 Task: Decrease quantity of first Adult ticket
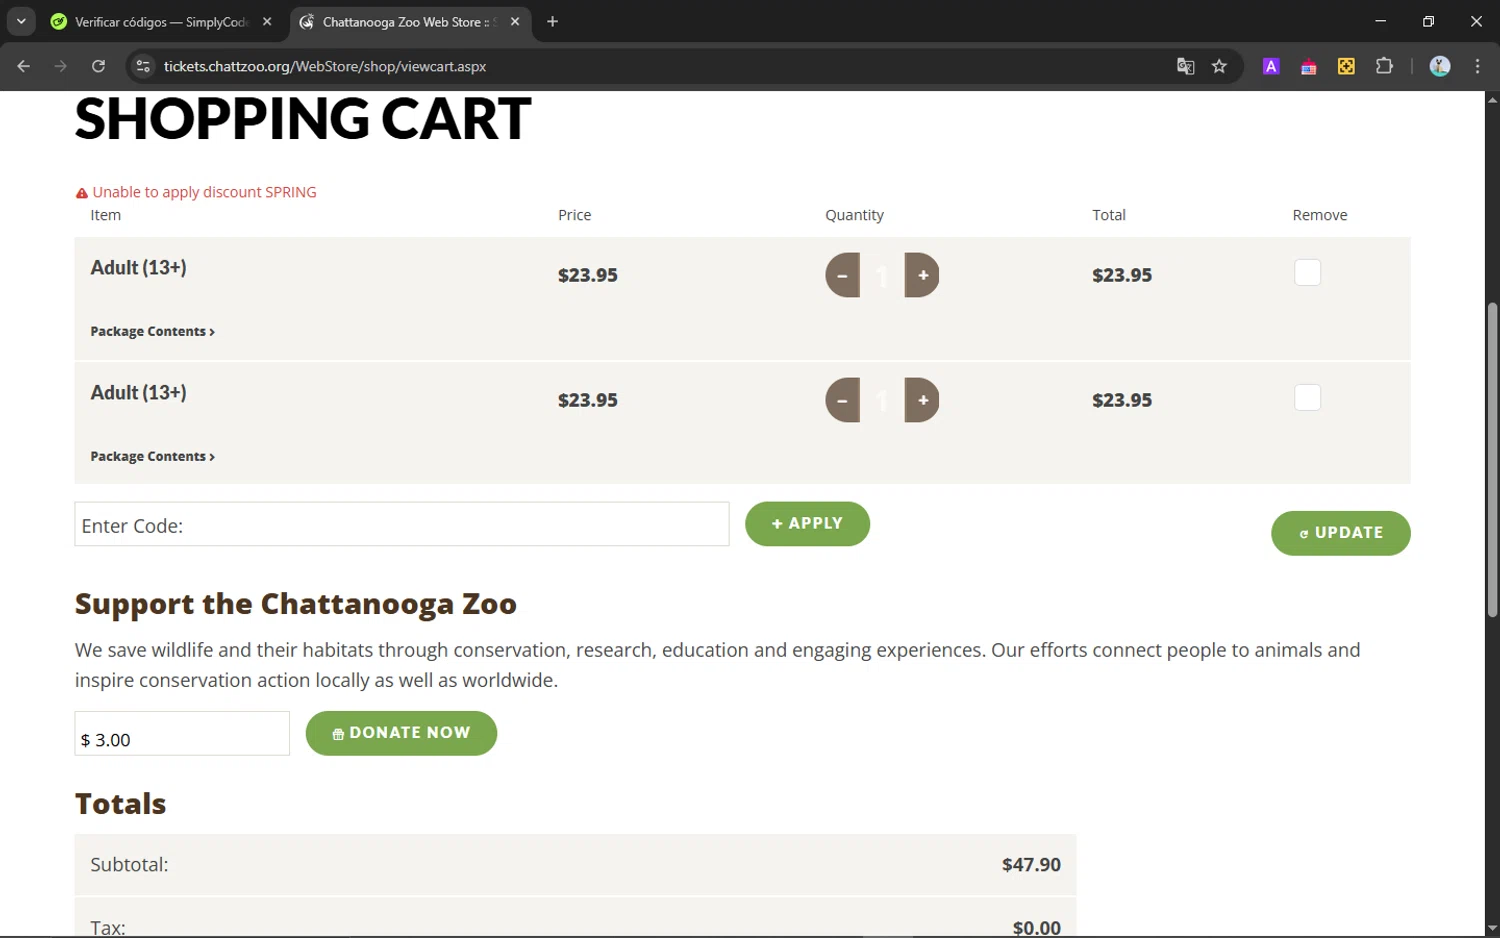coord(842,275)
